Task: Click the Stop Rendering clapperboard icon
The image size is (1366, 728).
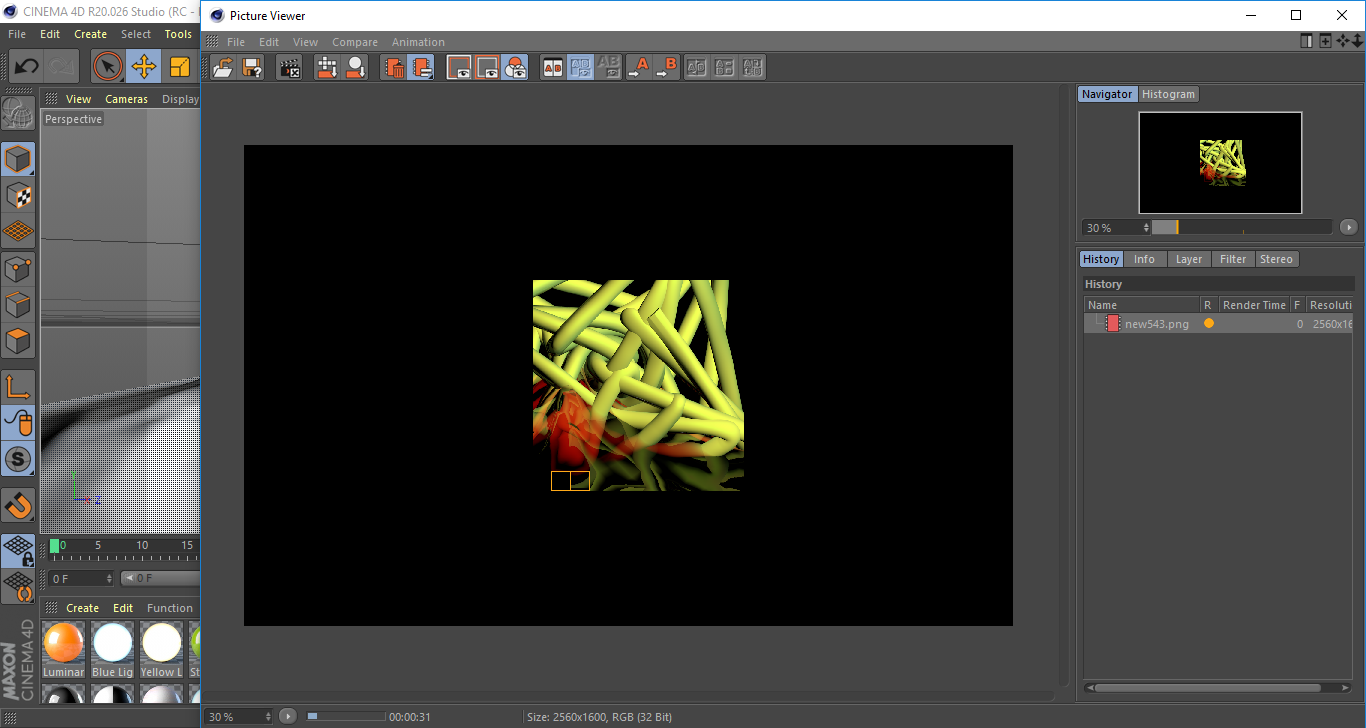Action: click(x=289, y=67)
